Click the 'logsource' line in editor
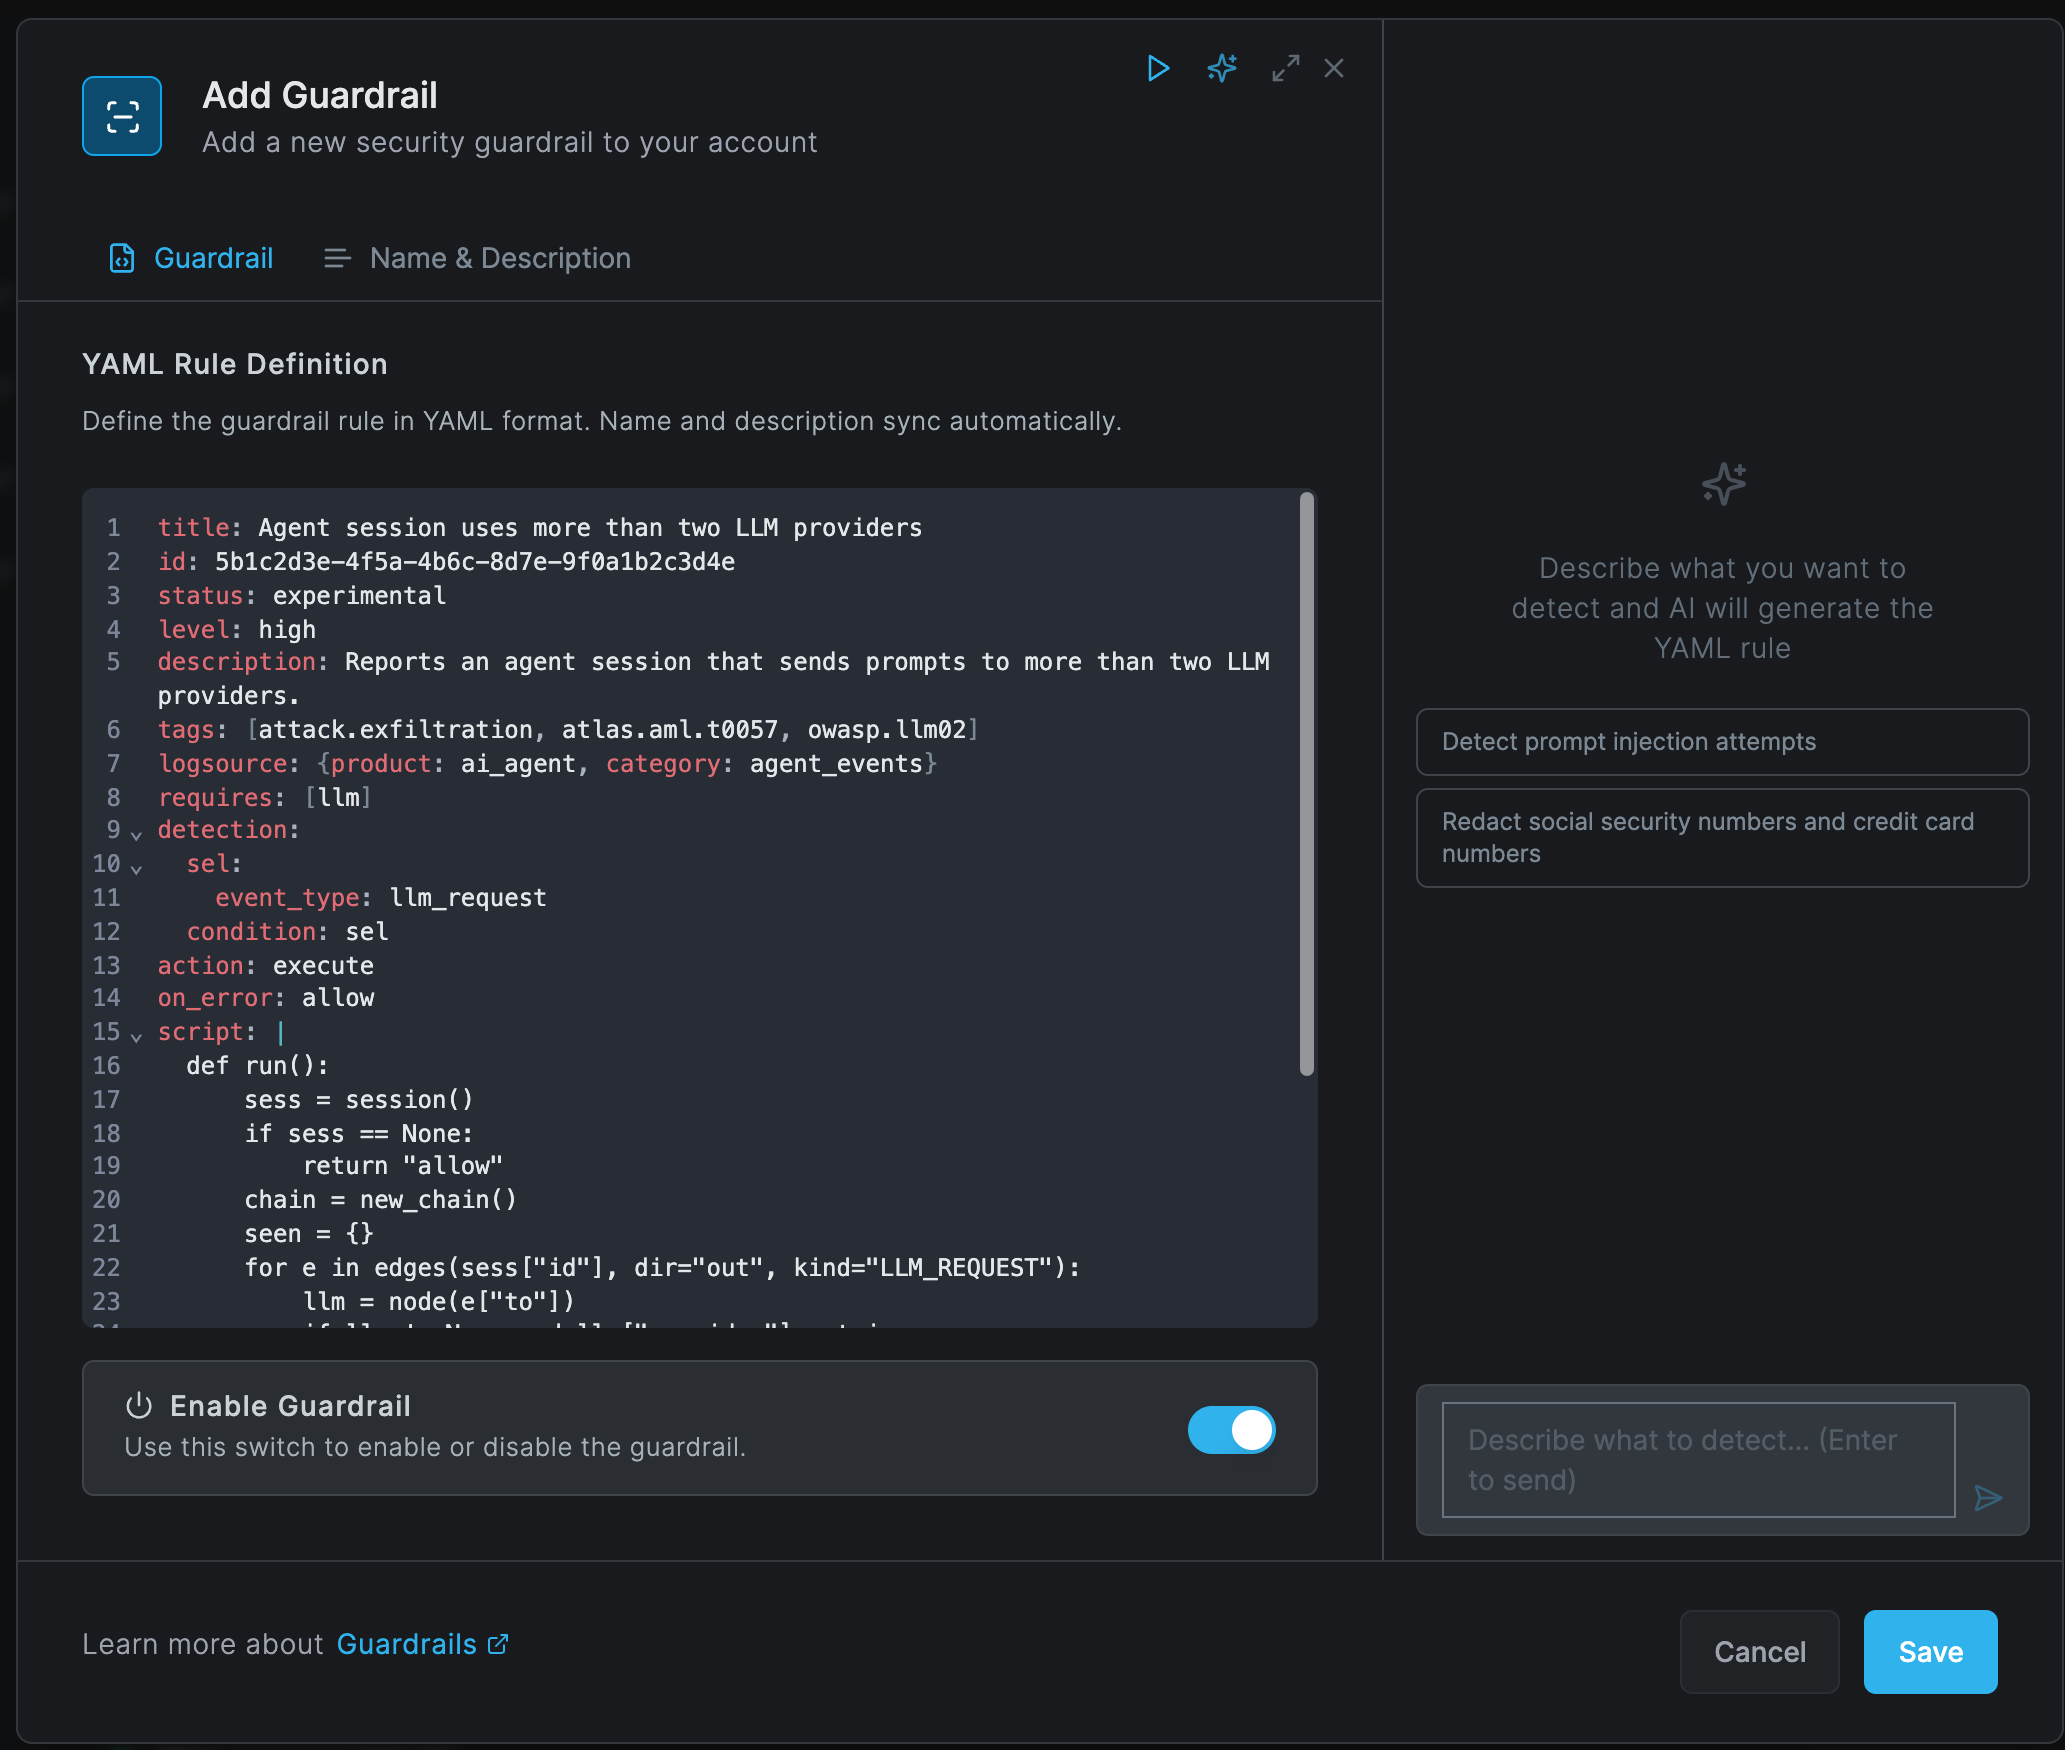The image size is (2065, 1750). 547,763
